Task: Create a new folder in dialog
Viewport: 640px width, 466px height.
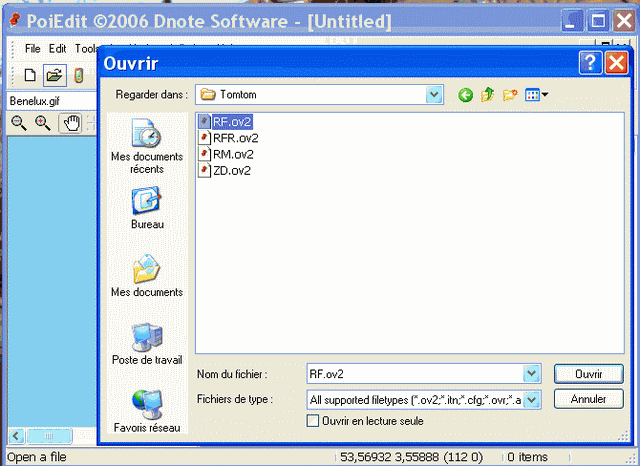Action: [510, 95]
